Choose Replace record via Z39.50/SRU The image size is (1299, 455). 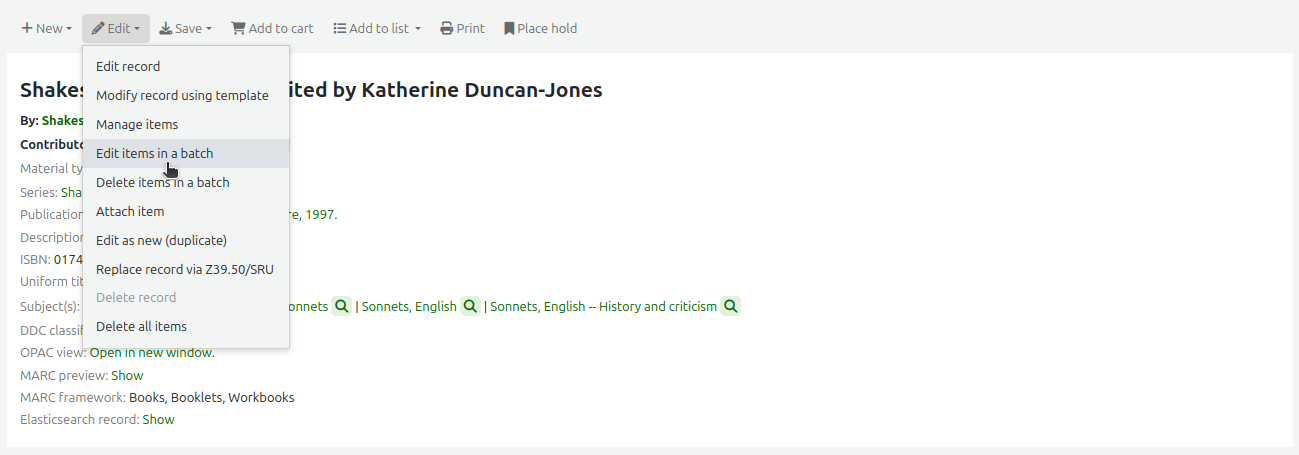pyautogui.click(x=184, y=270)
